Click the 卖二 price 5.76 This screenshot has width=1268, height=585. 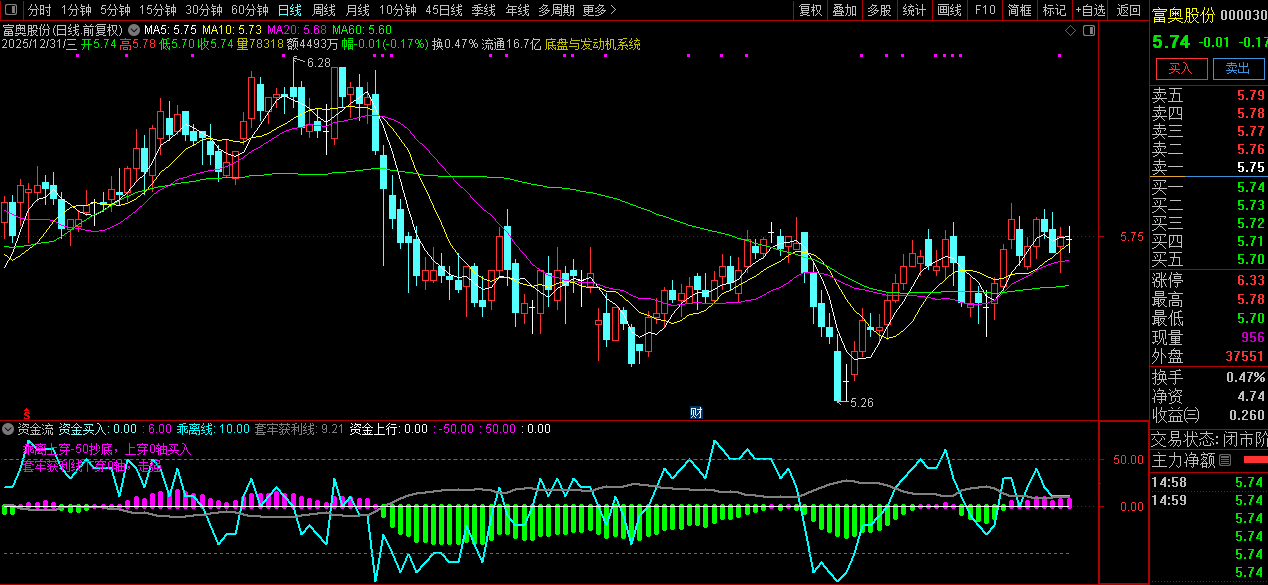coord(1250,150)
